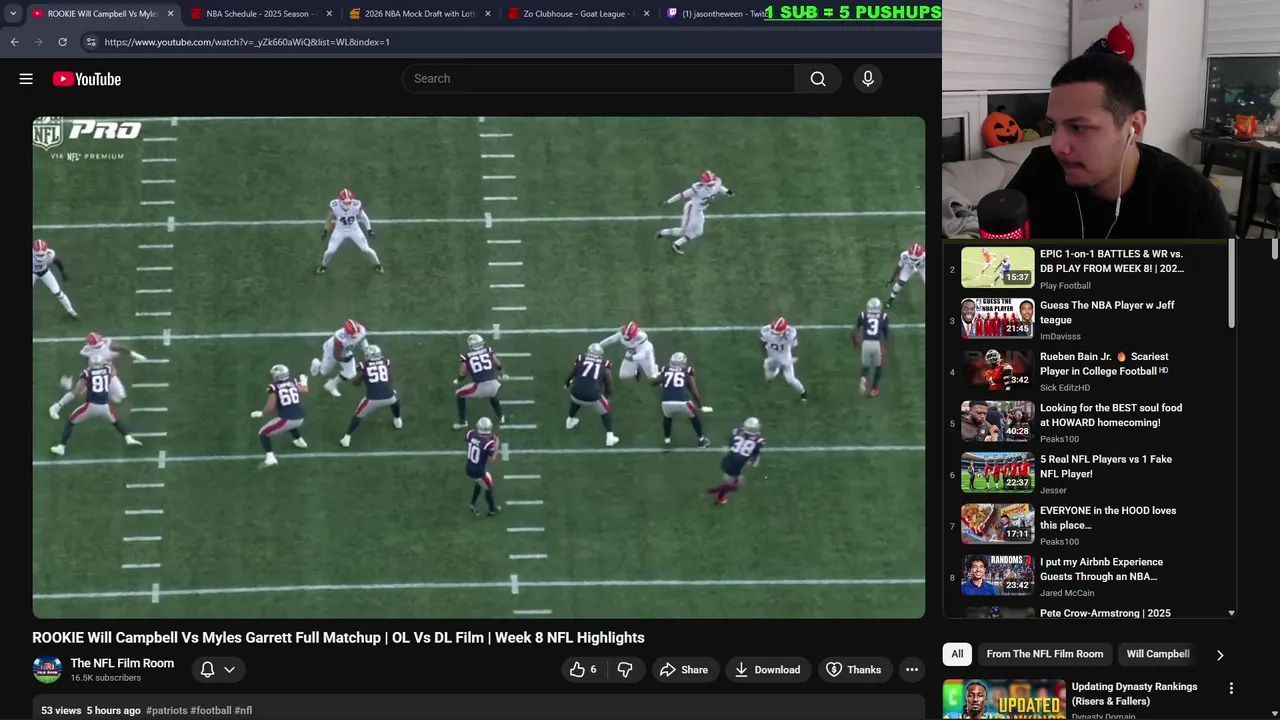Download the video
Screen dimensions: 1280x720
[x=767, y=670]
